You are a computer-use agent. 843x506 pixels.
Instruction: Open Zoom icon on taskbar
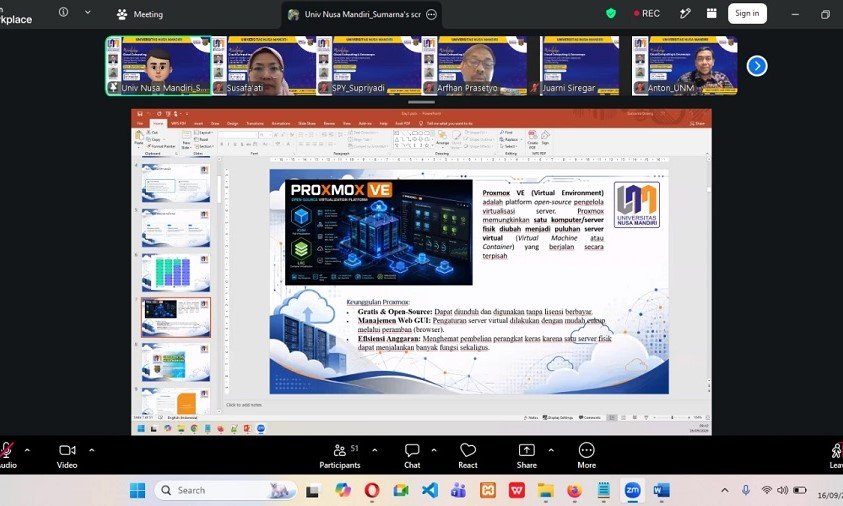pos(632,490)
